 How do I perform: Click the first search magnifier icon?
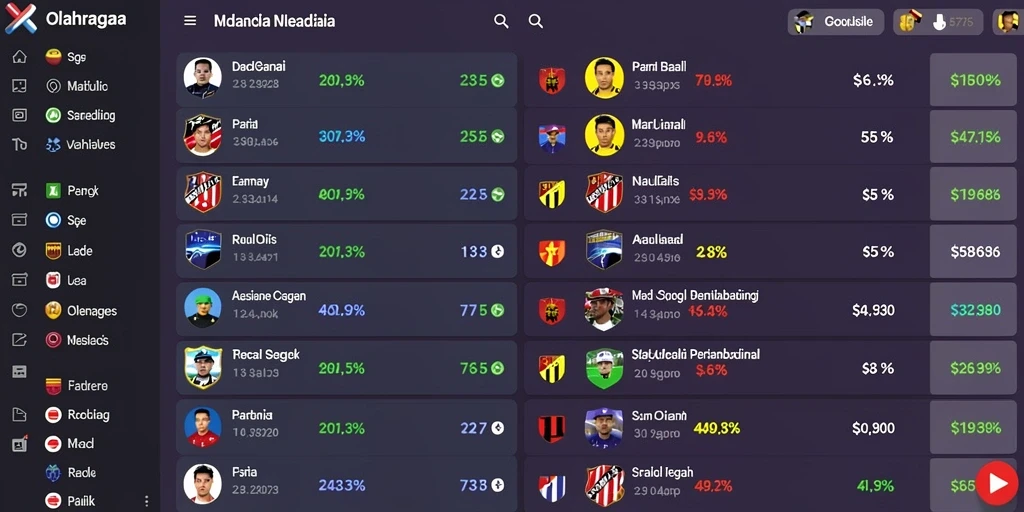pyautogui.click(x=501, y=21)
